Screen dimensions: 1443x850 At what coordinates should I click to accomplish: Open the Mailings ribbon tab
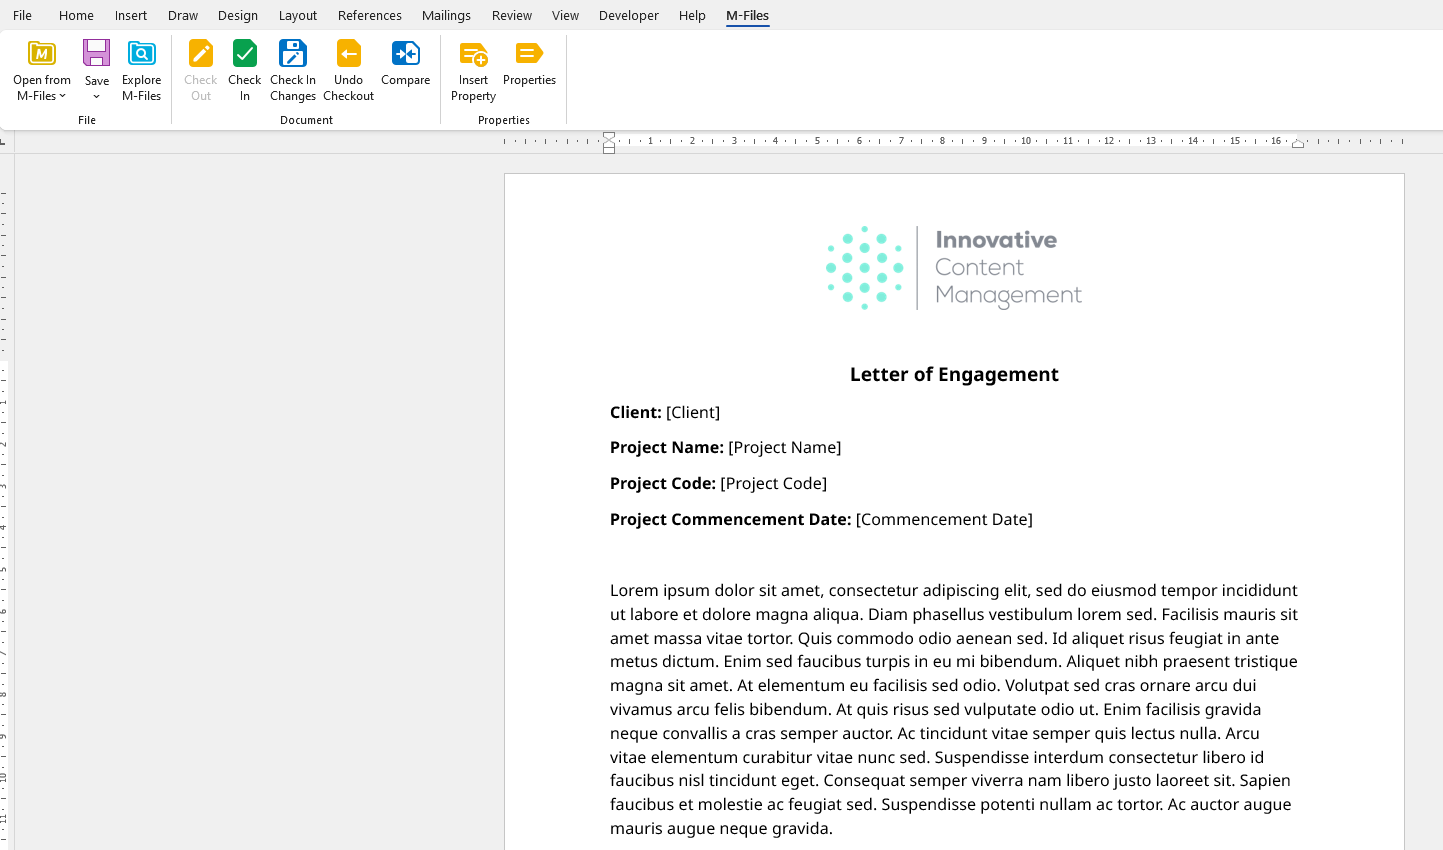pos(446,15)
